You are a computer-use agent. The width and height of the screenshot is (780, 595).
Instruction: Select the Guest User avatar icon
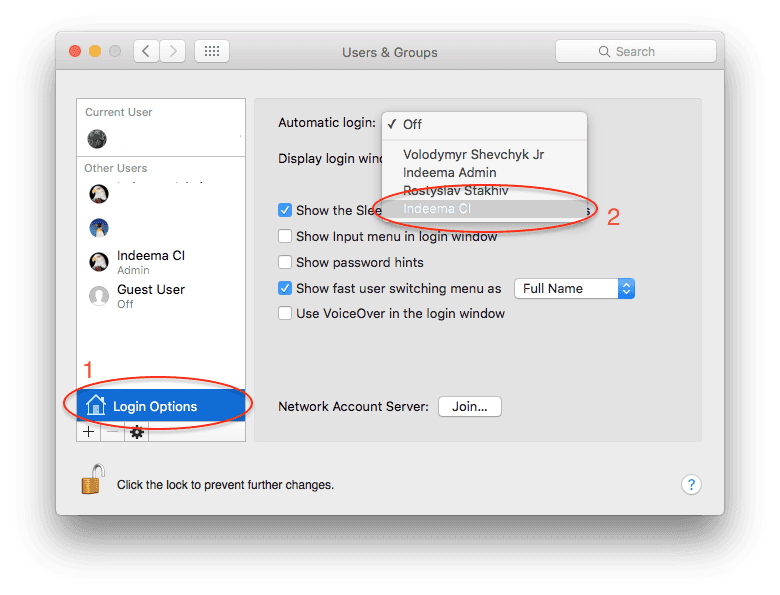[x=99, y=296]
